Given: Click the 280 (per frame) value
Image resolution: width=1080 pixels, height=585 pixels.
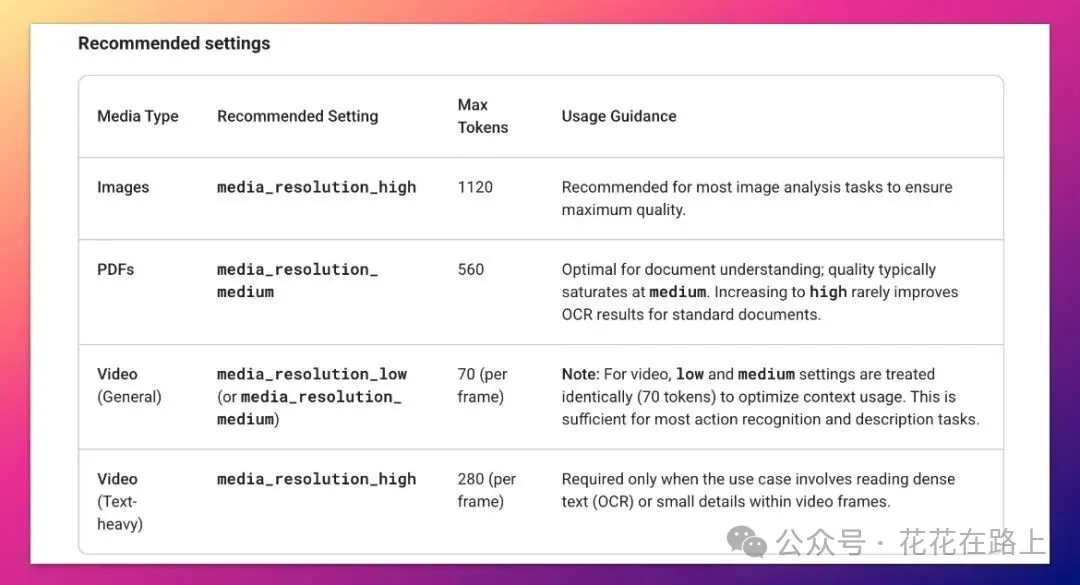Looking at the screenshot, I should click(487, 490).
